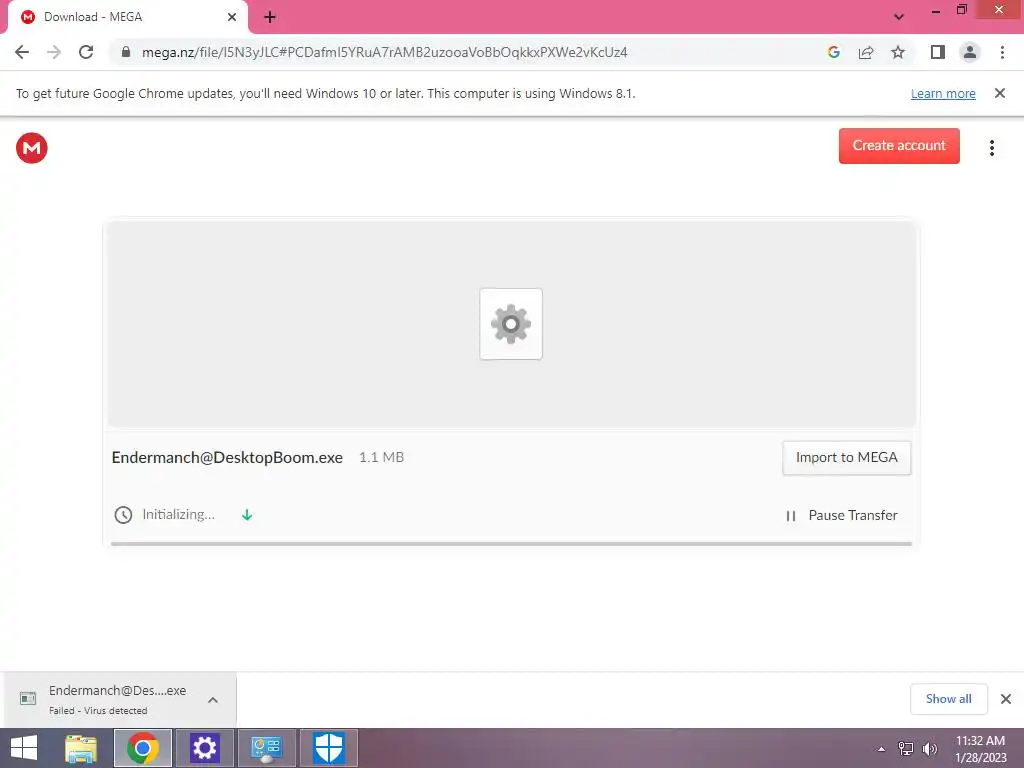
Task: Open the MEGA three-dot menu
Action: click(991, 148)
